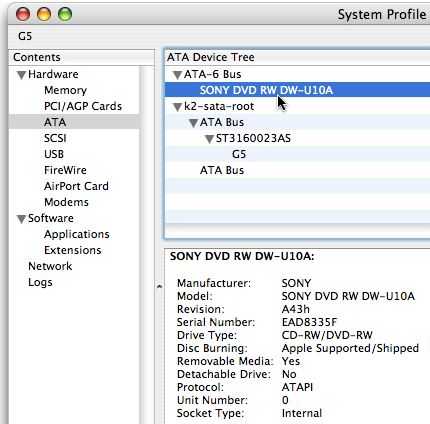Image resolution: width=430 pixels, height=424 pixels.
Task: Close the System Profiler window
Action: (x=23, y=14)
